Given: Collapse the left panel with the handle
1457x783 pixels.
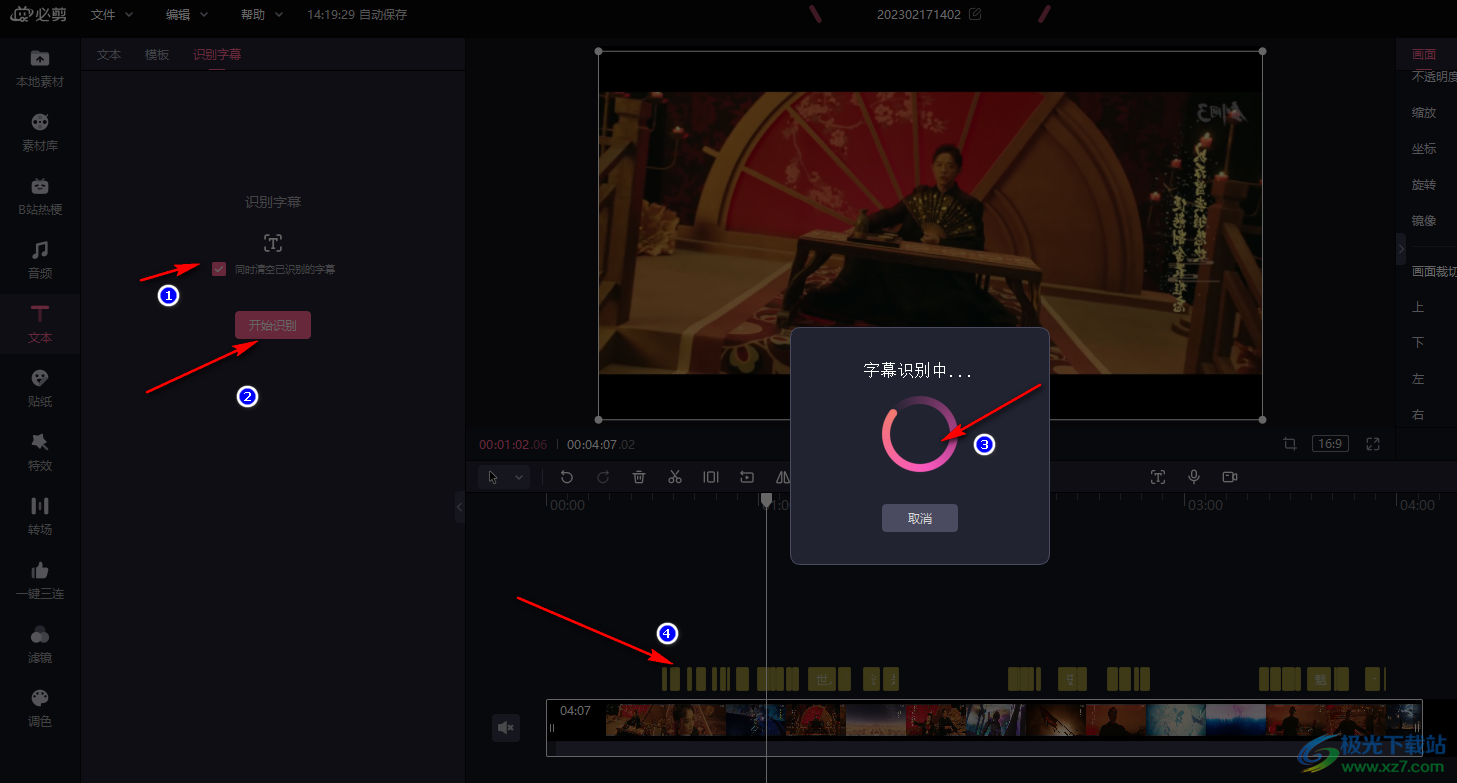Looking at the screenshot, I should click(x=460, y=507).
